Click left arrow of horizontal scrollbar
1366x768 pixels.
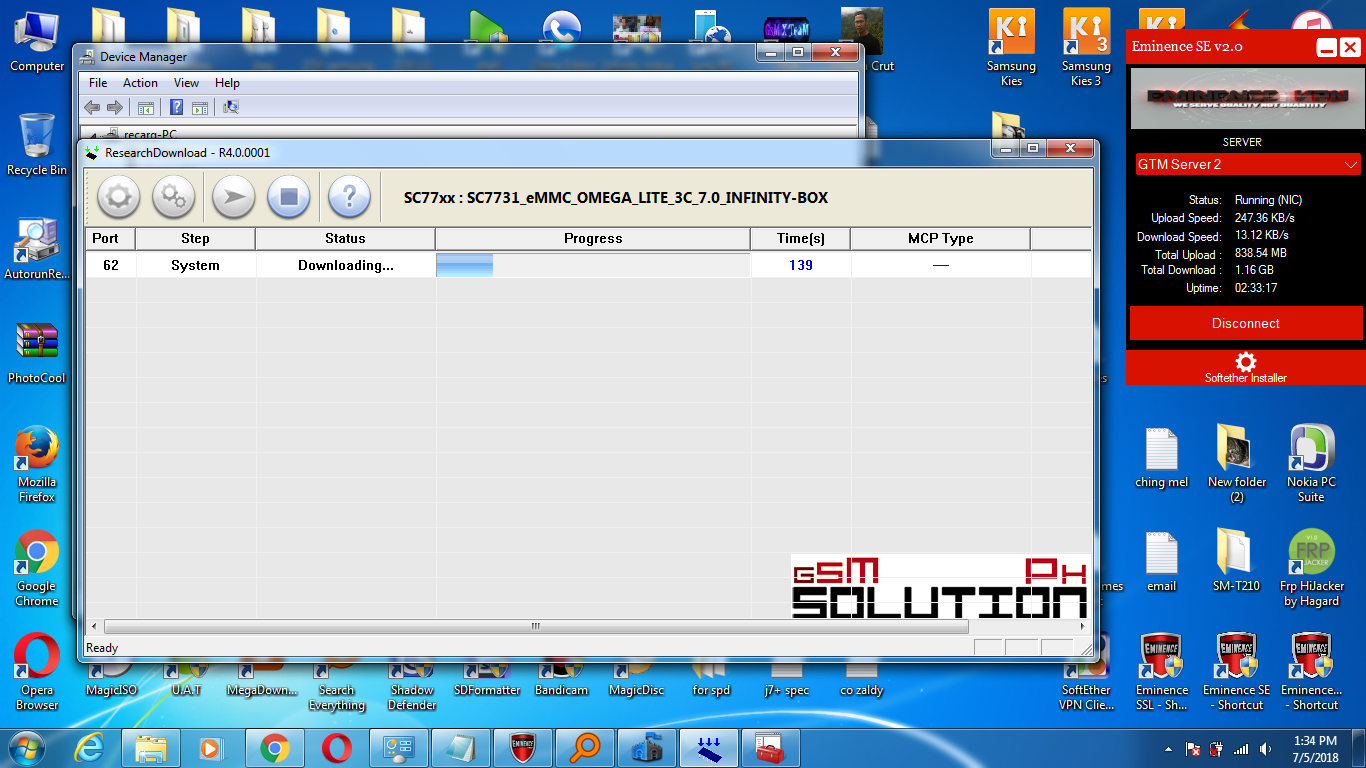[x=95, y=626]
